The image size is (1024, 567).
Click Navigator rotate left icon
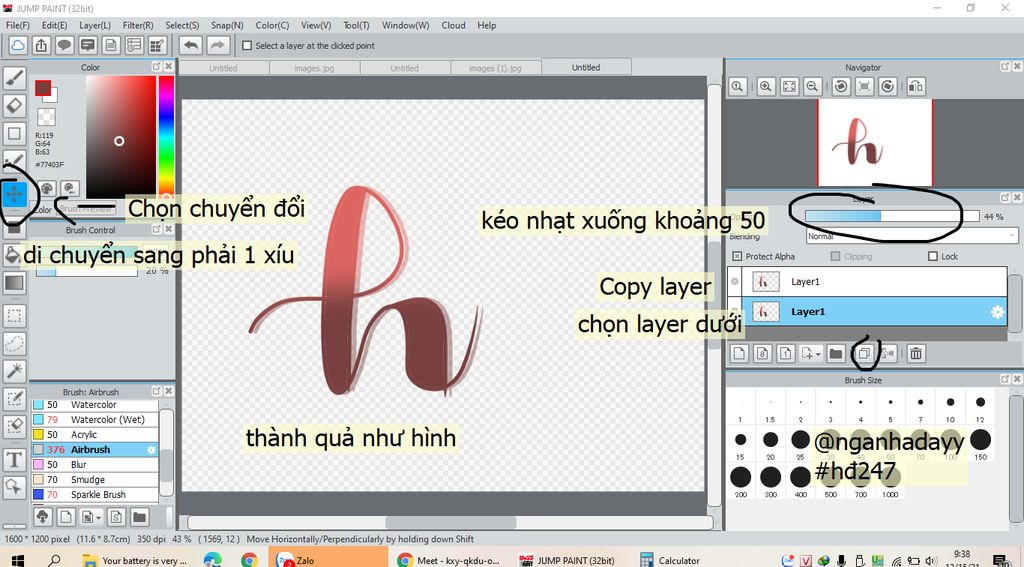[841, 86]
